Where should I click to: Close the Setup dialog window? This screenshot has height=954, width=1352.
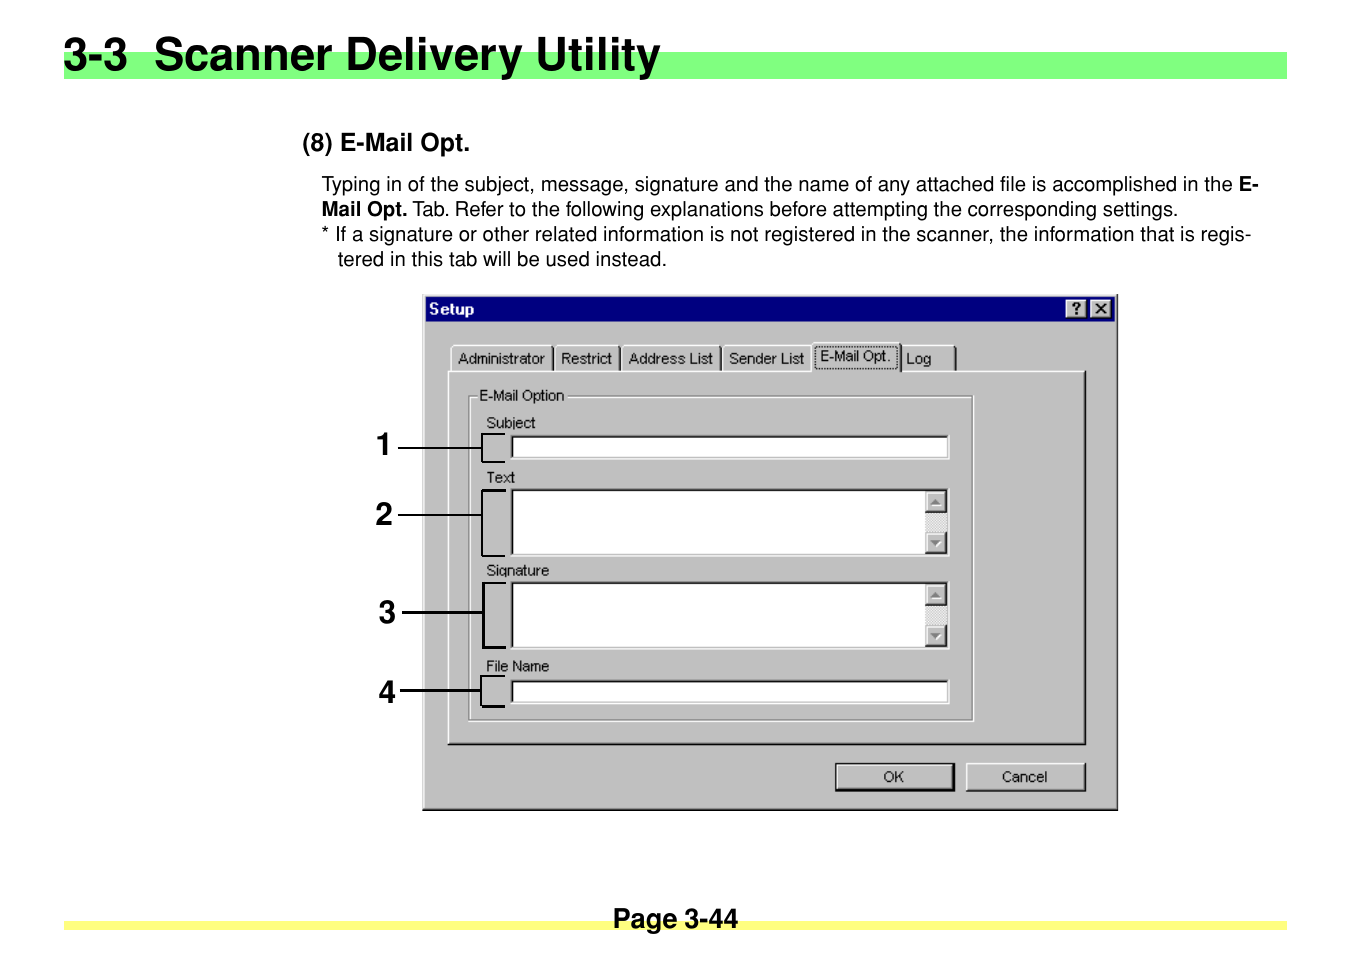pos(1101,309)
